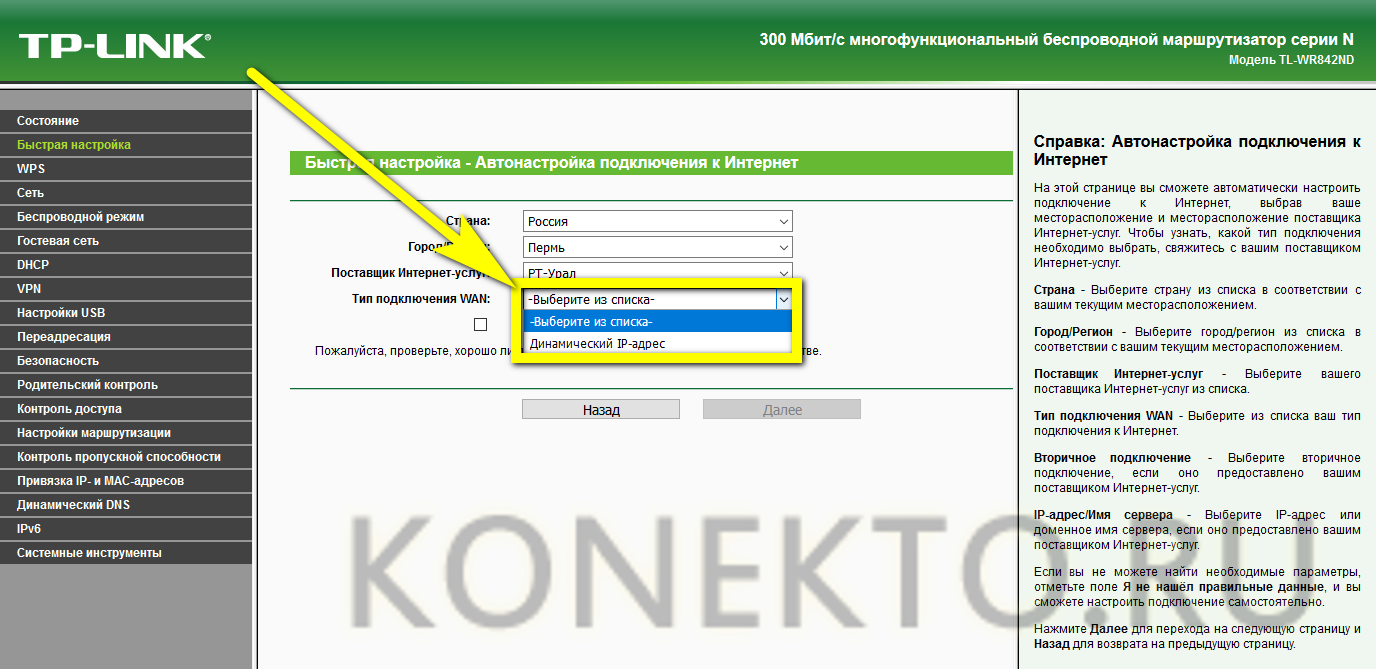Open Привязка IP- и MAC-адресов
Screen dimensions: 1376x669
126,481
